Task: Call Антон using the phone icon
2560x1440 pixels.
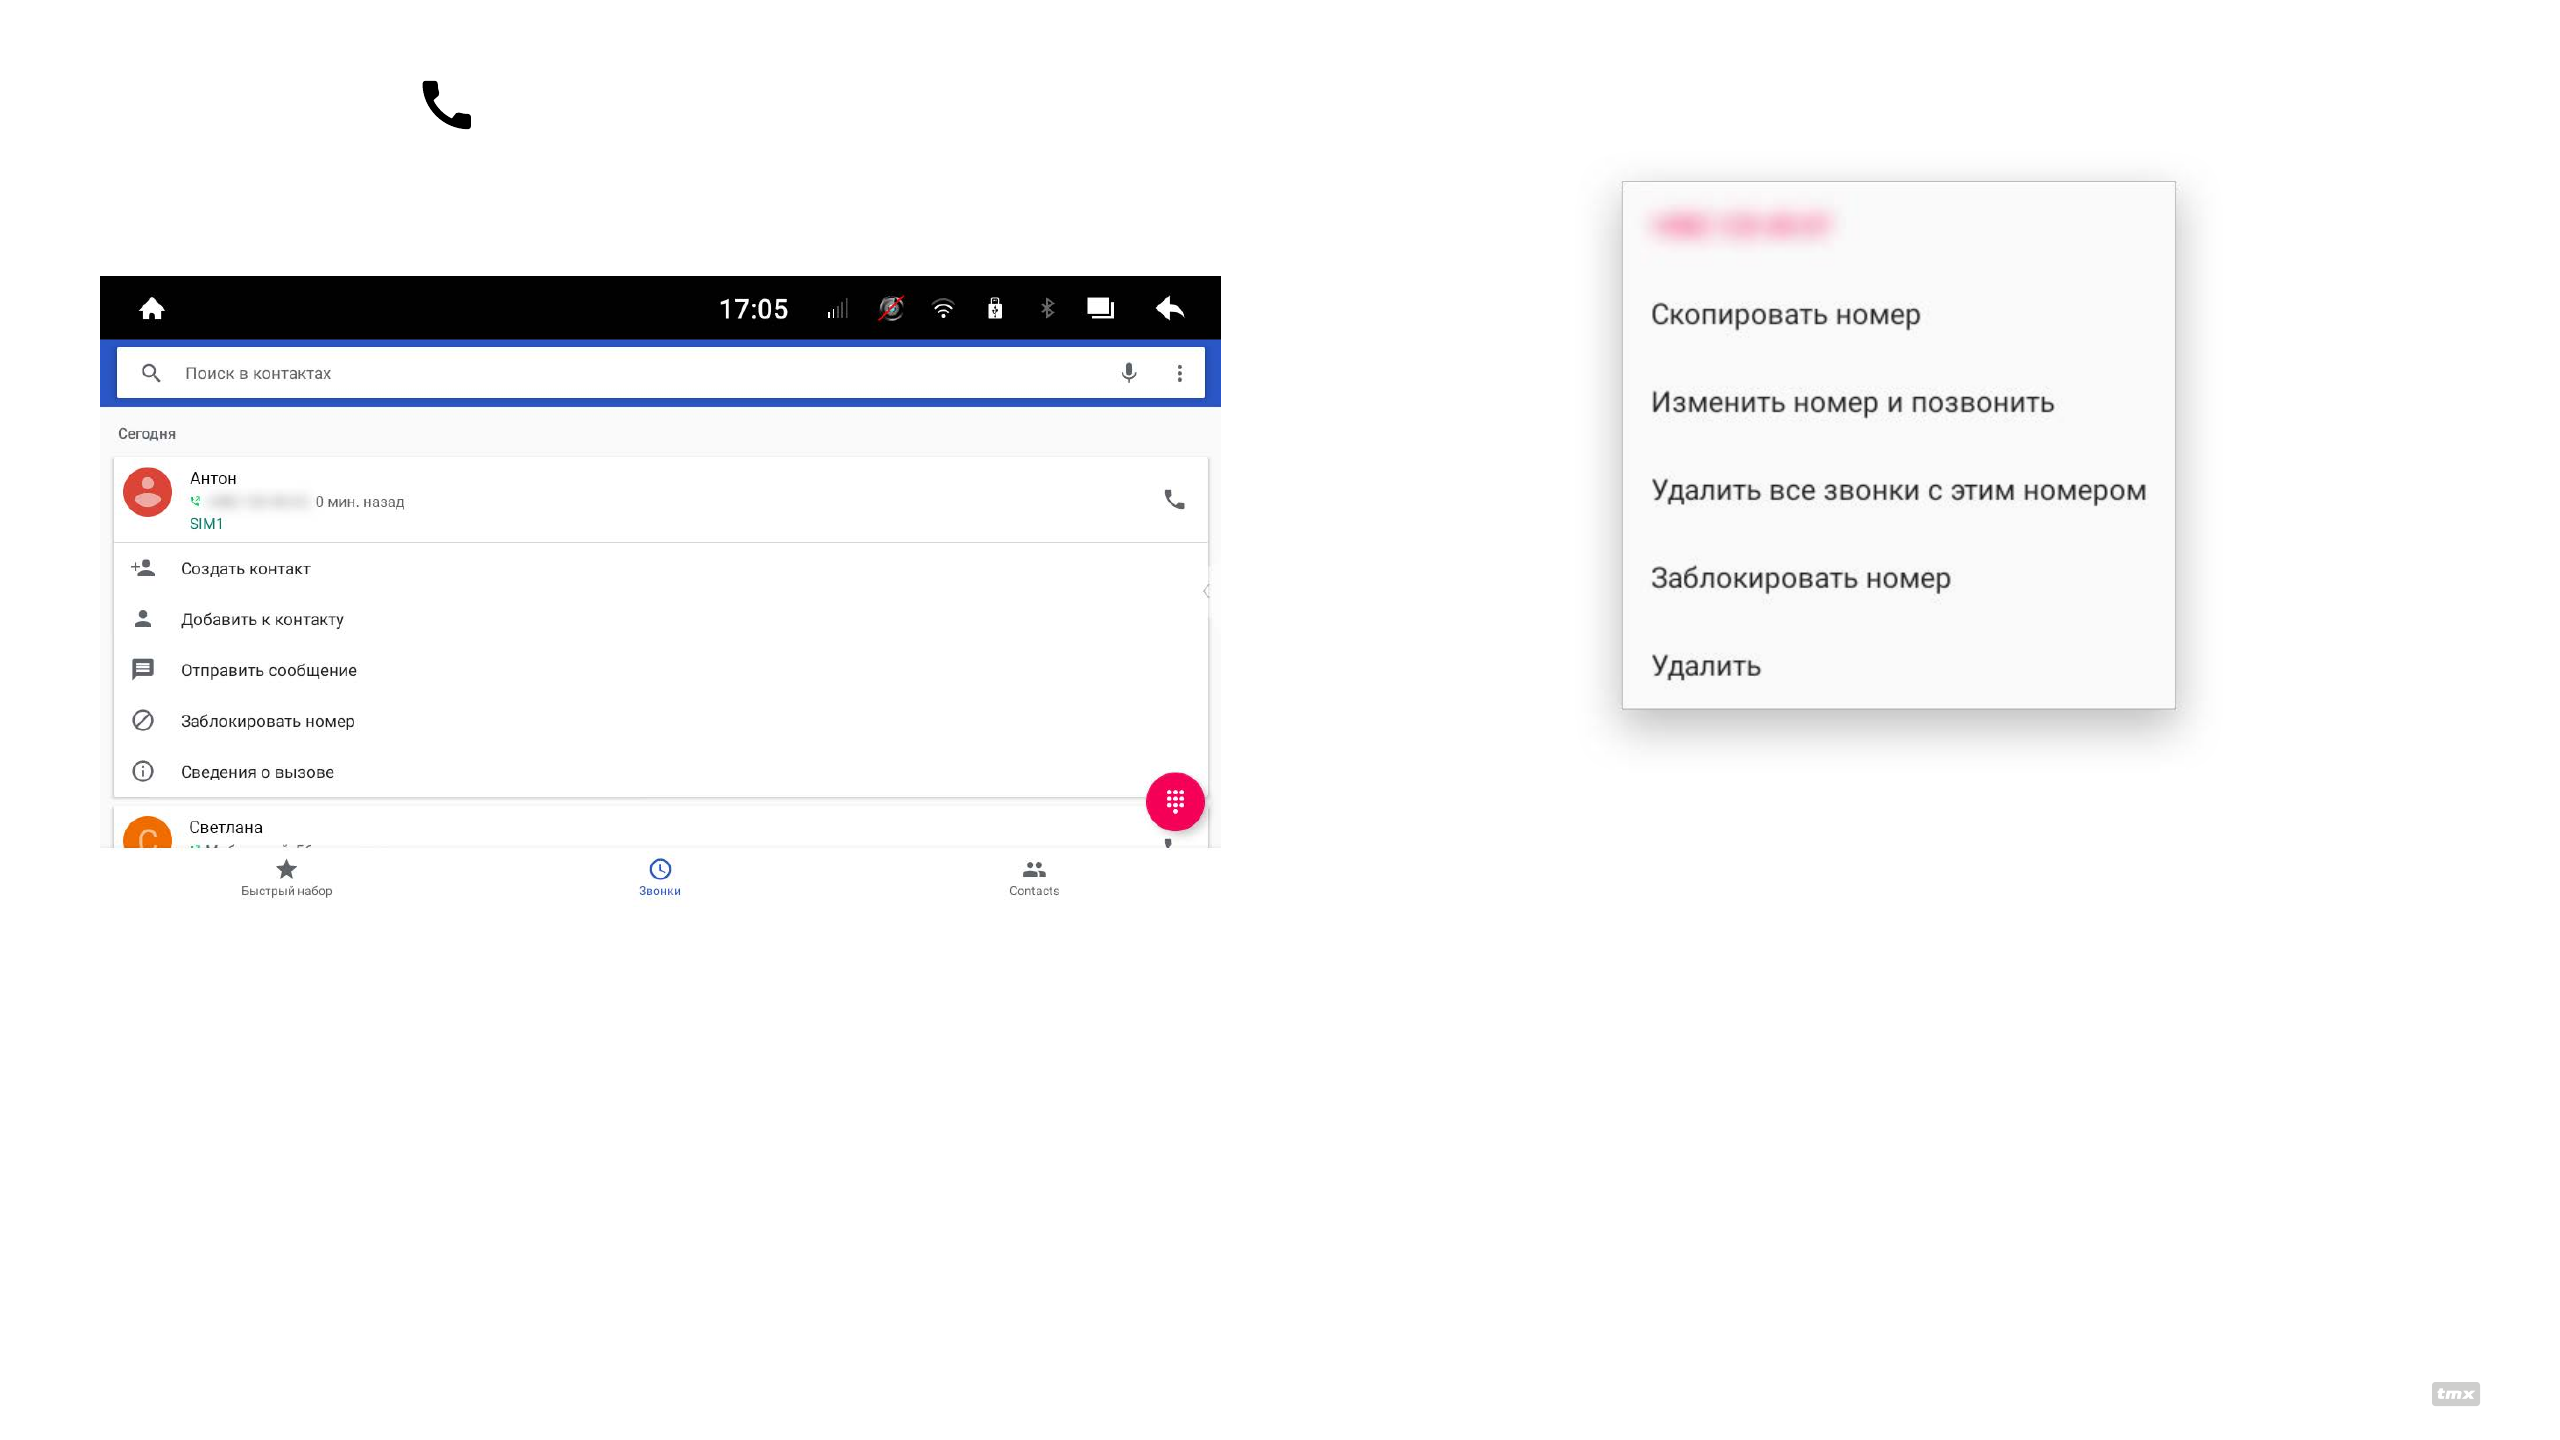Action: pos(1174,500)
